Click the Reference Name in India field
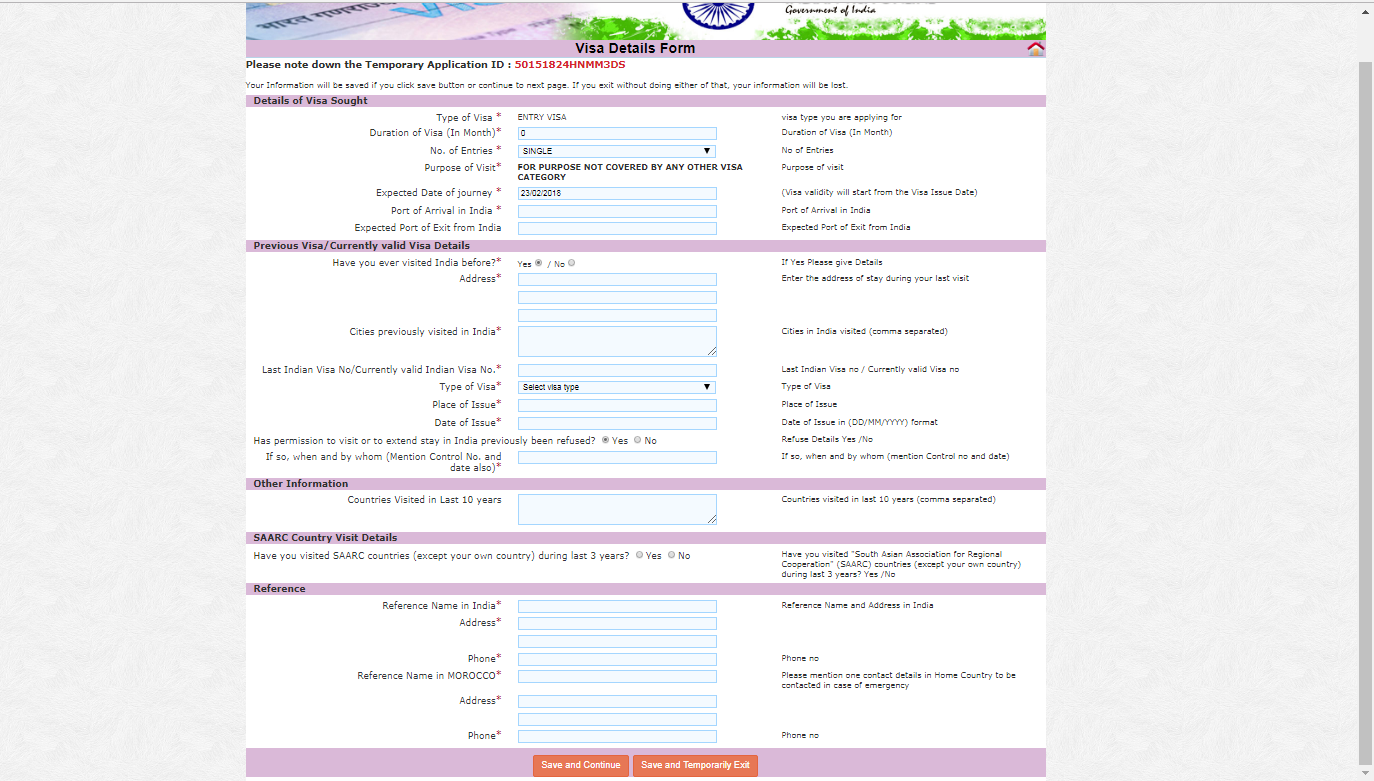The height and width of the screenshot is (781, 1374). click(x=616, y=606)
